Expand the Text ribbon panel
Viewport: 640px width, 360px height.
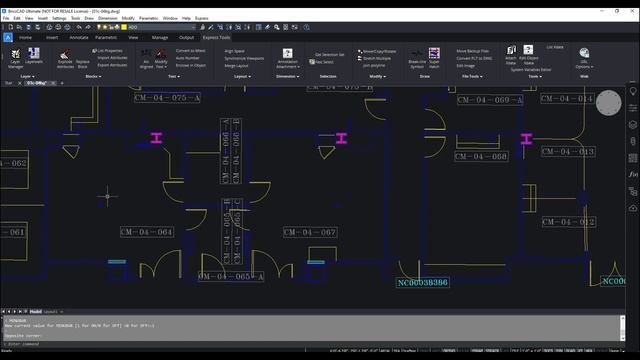pos(174,76)
